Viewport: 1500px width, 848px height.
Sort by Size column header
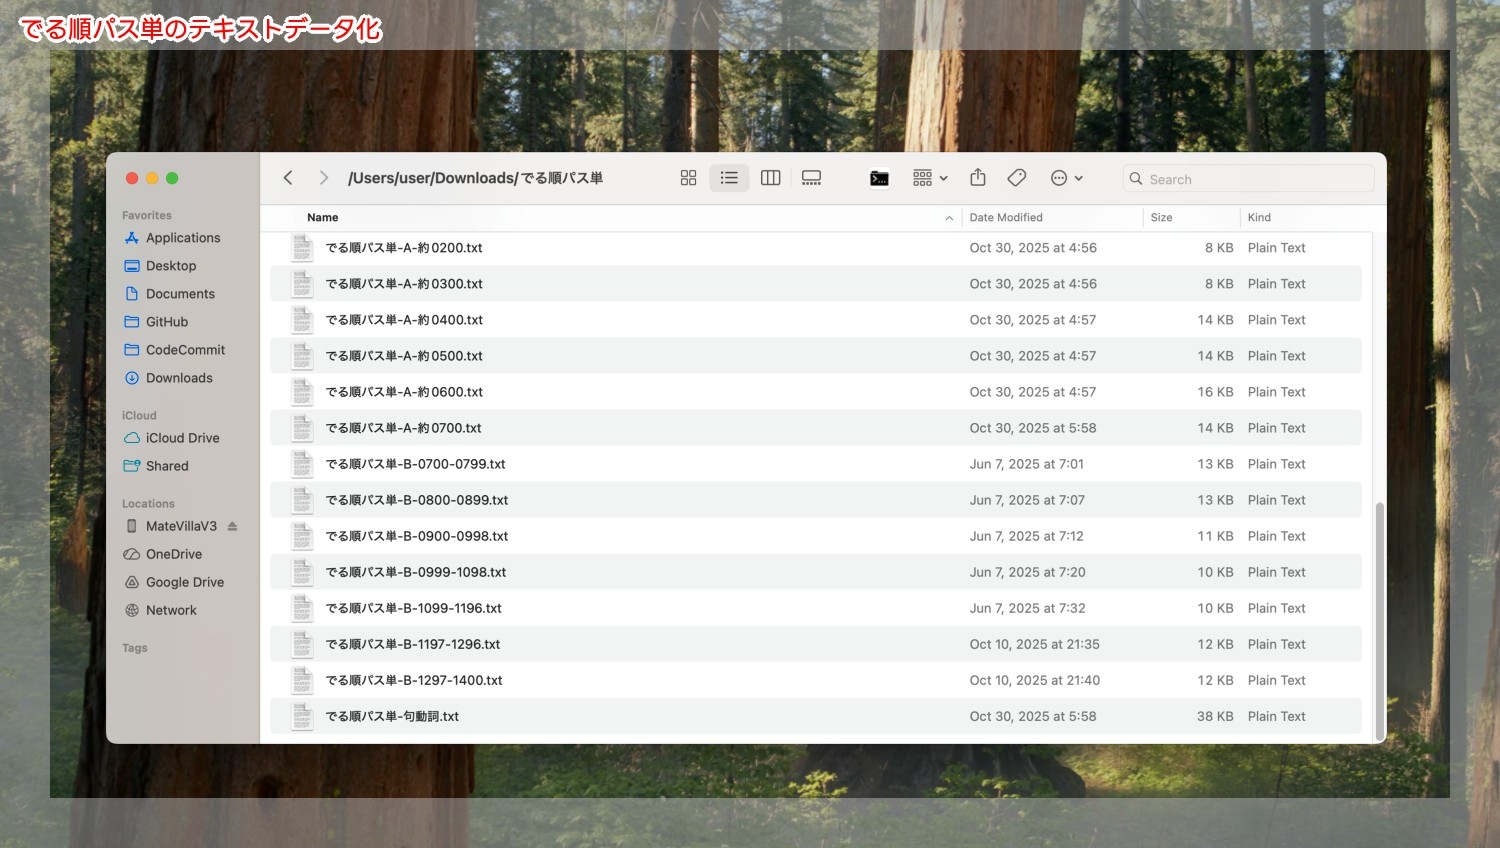[x=1161, y=217]
